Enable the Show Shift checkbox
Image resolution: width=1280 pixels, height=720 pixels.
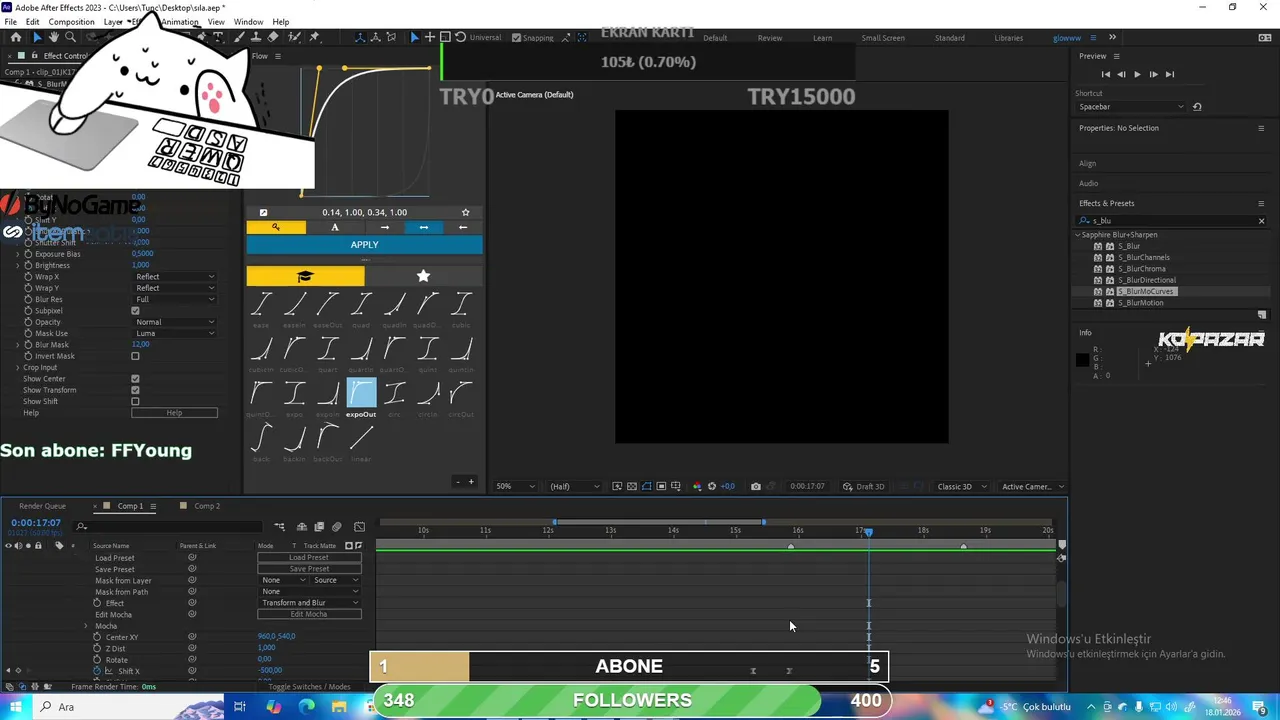point(135,401)
